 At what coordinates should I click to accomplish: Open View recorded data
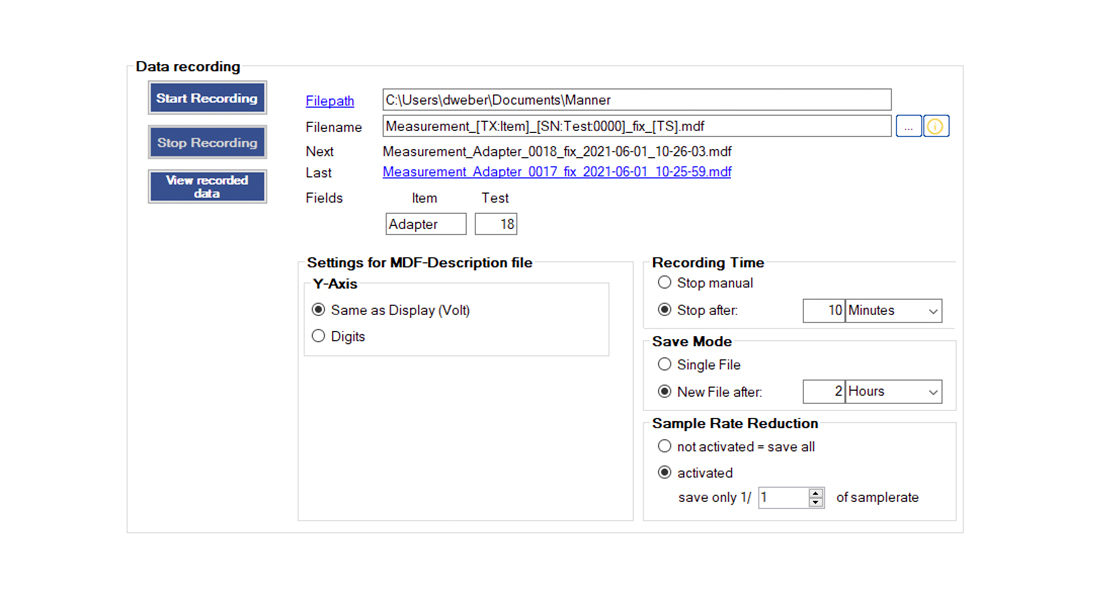coord(207,187)
